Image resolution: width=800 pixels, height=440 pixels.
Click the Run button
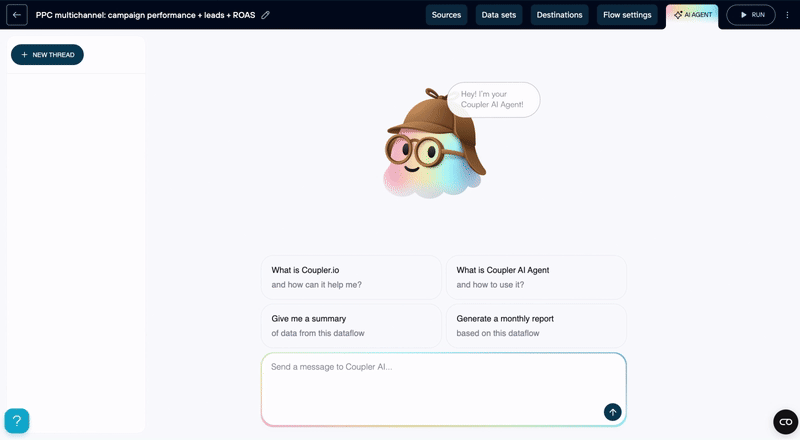751,15
